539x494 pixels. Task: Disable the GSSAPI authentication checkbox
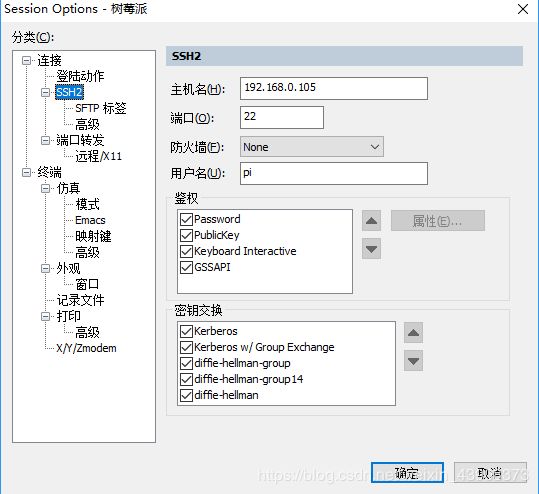[186, 267]
